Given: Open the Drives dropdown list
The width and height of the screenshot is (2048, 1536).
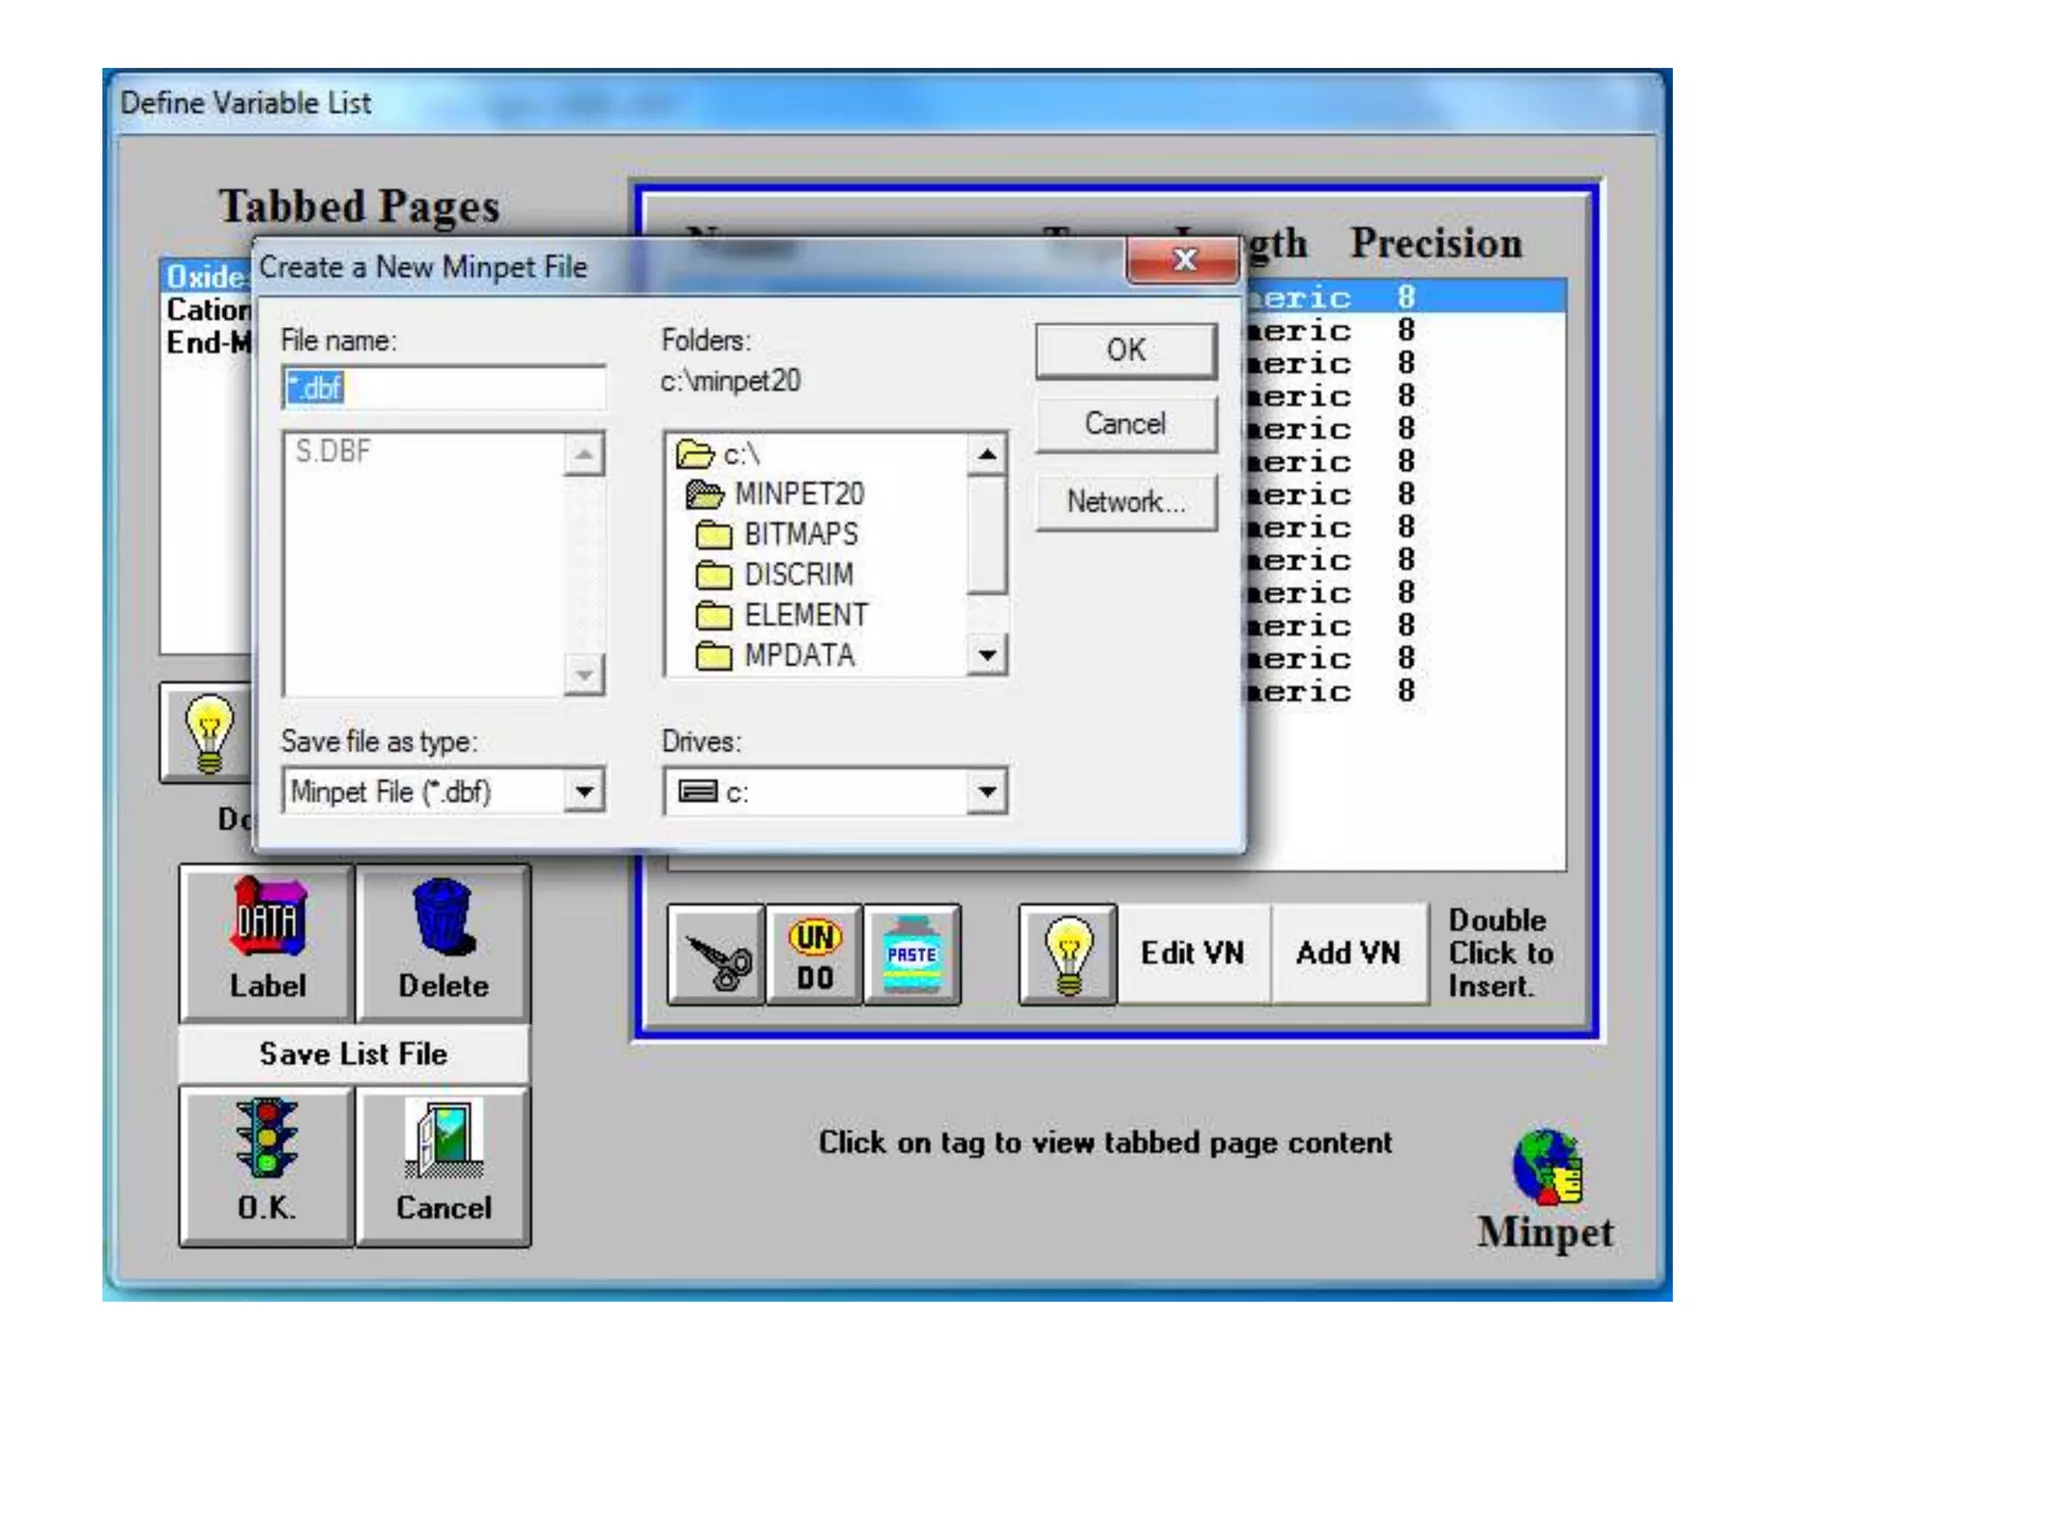Looking at the screenshot, I should [x=986, y=792].
